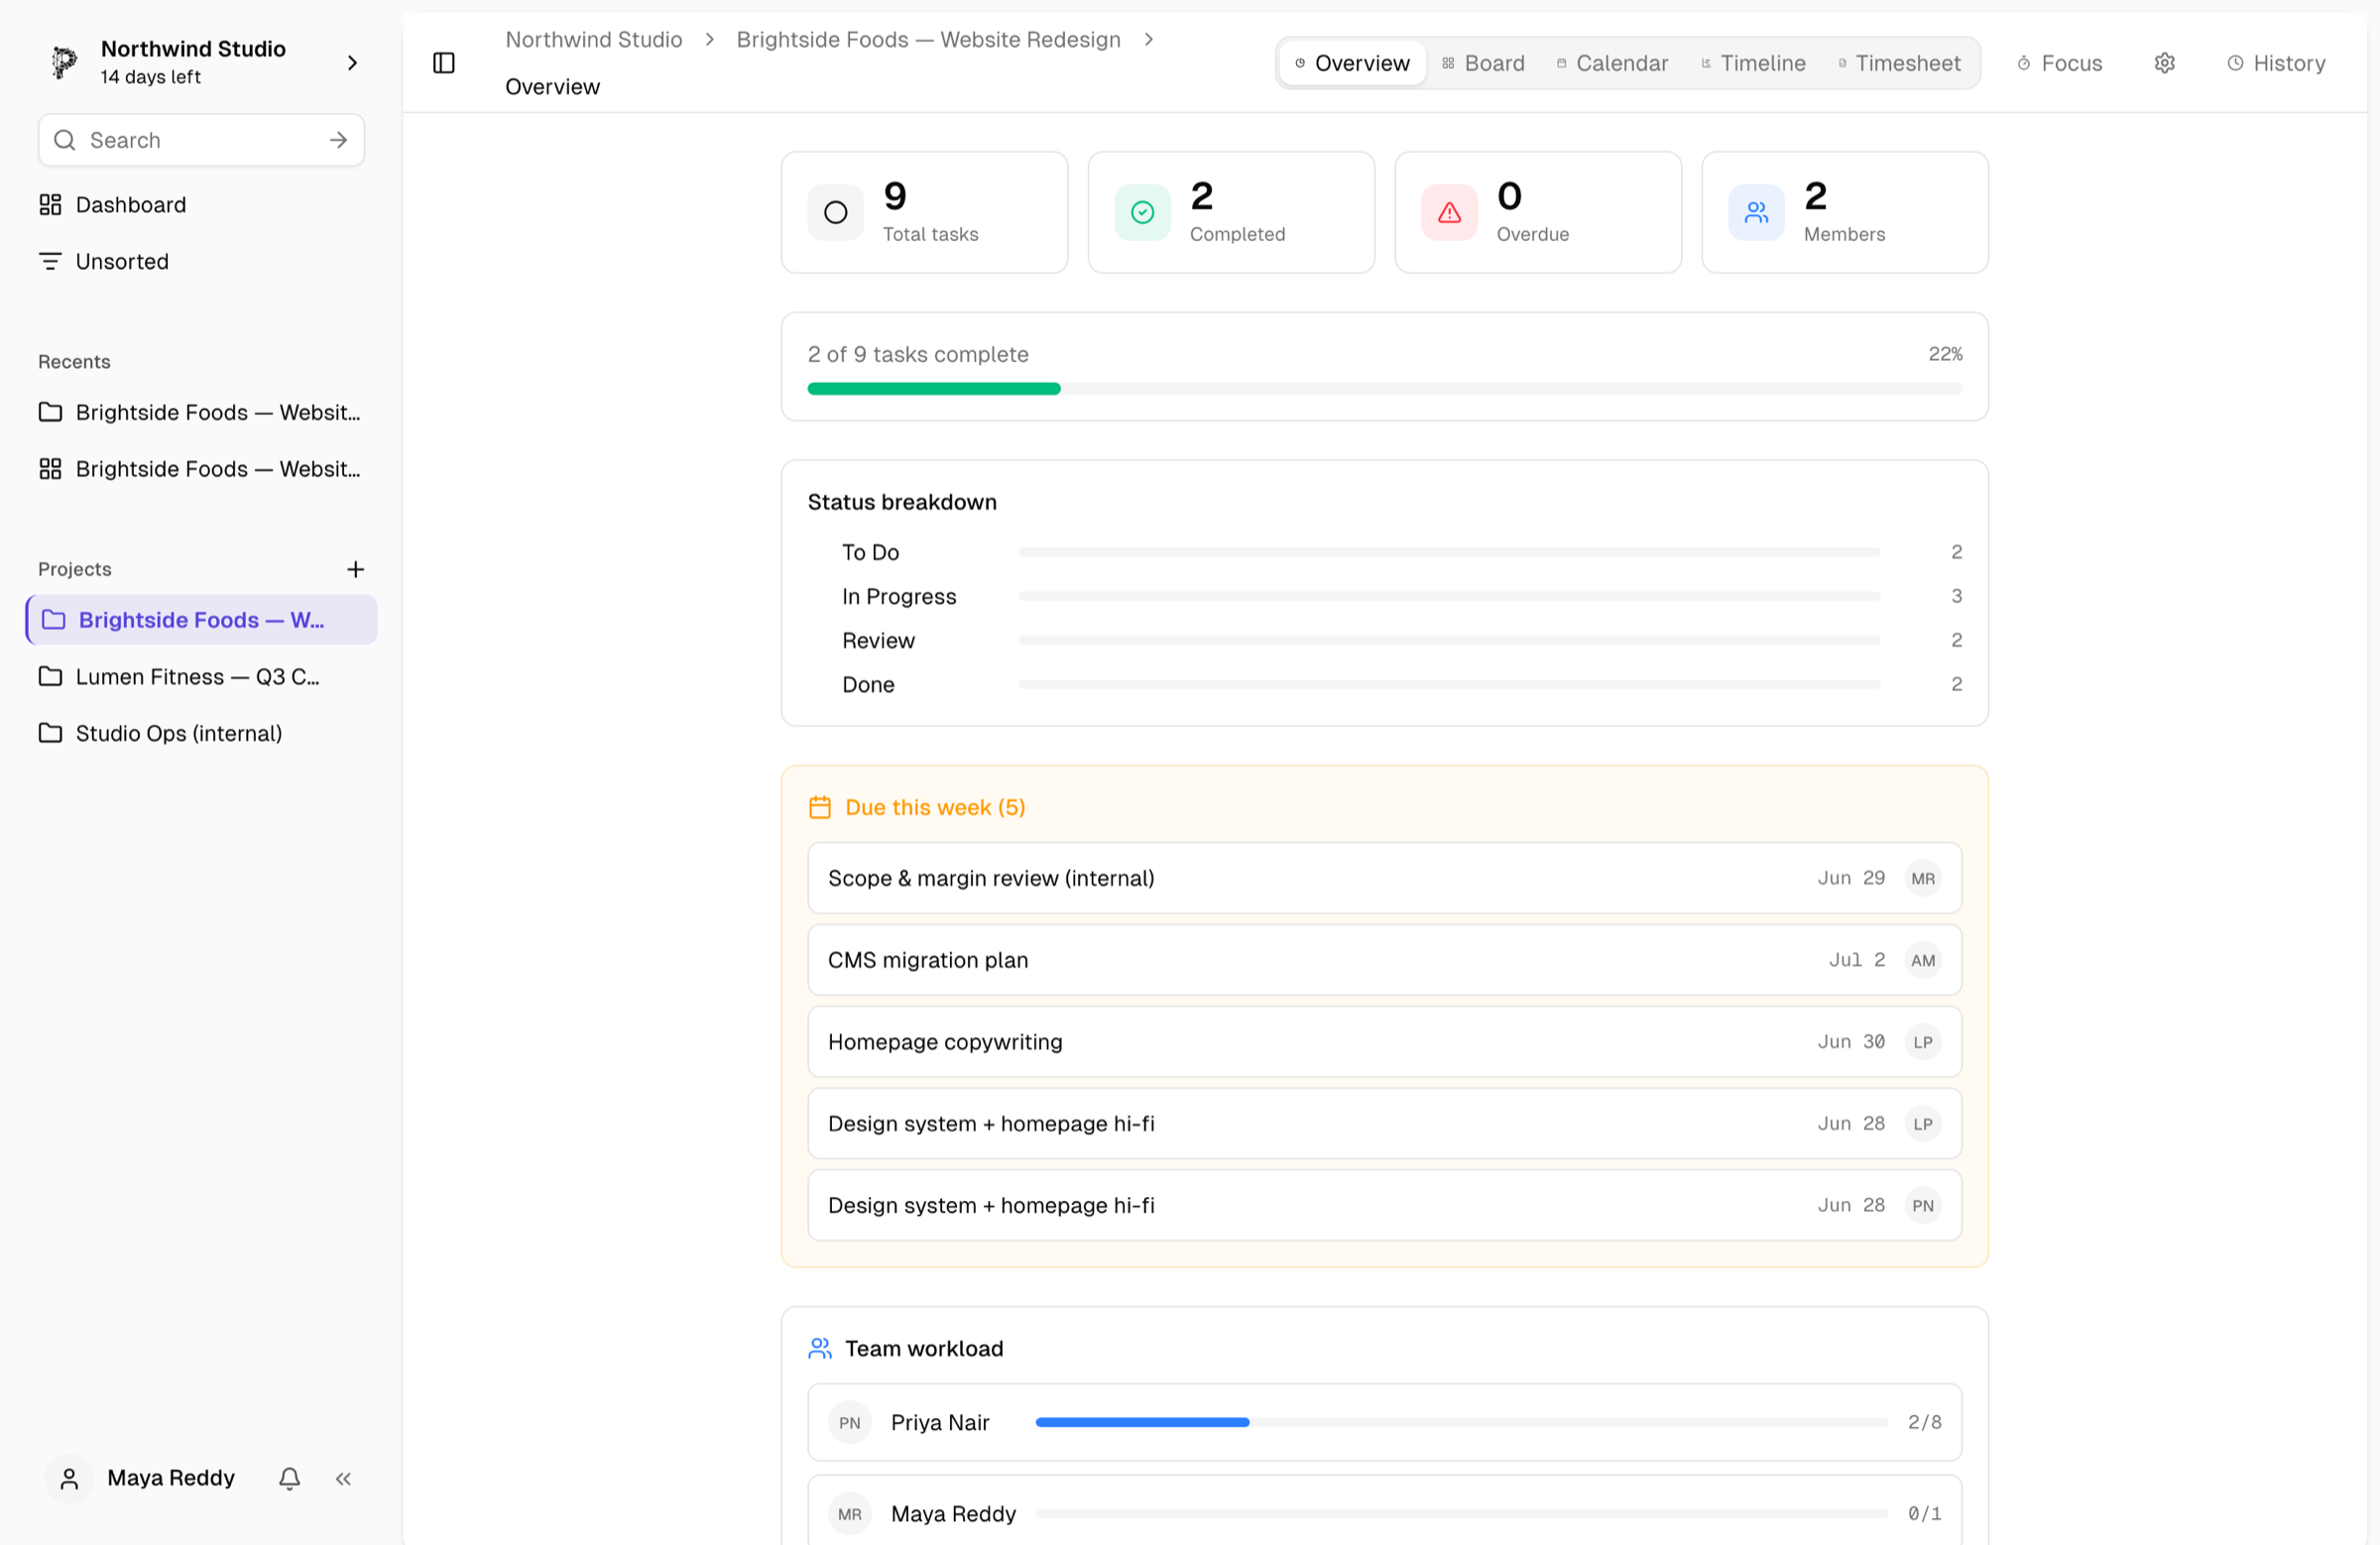The width and height of the screenshot is (2380, 1545).
Task: Click Priya Nair's workload bar
Action: coord(1461,1422)
